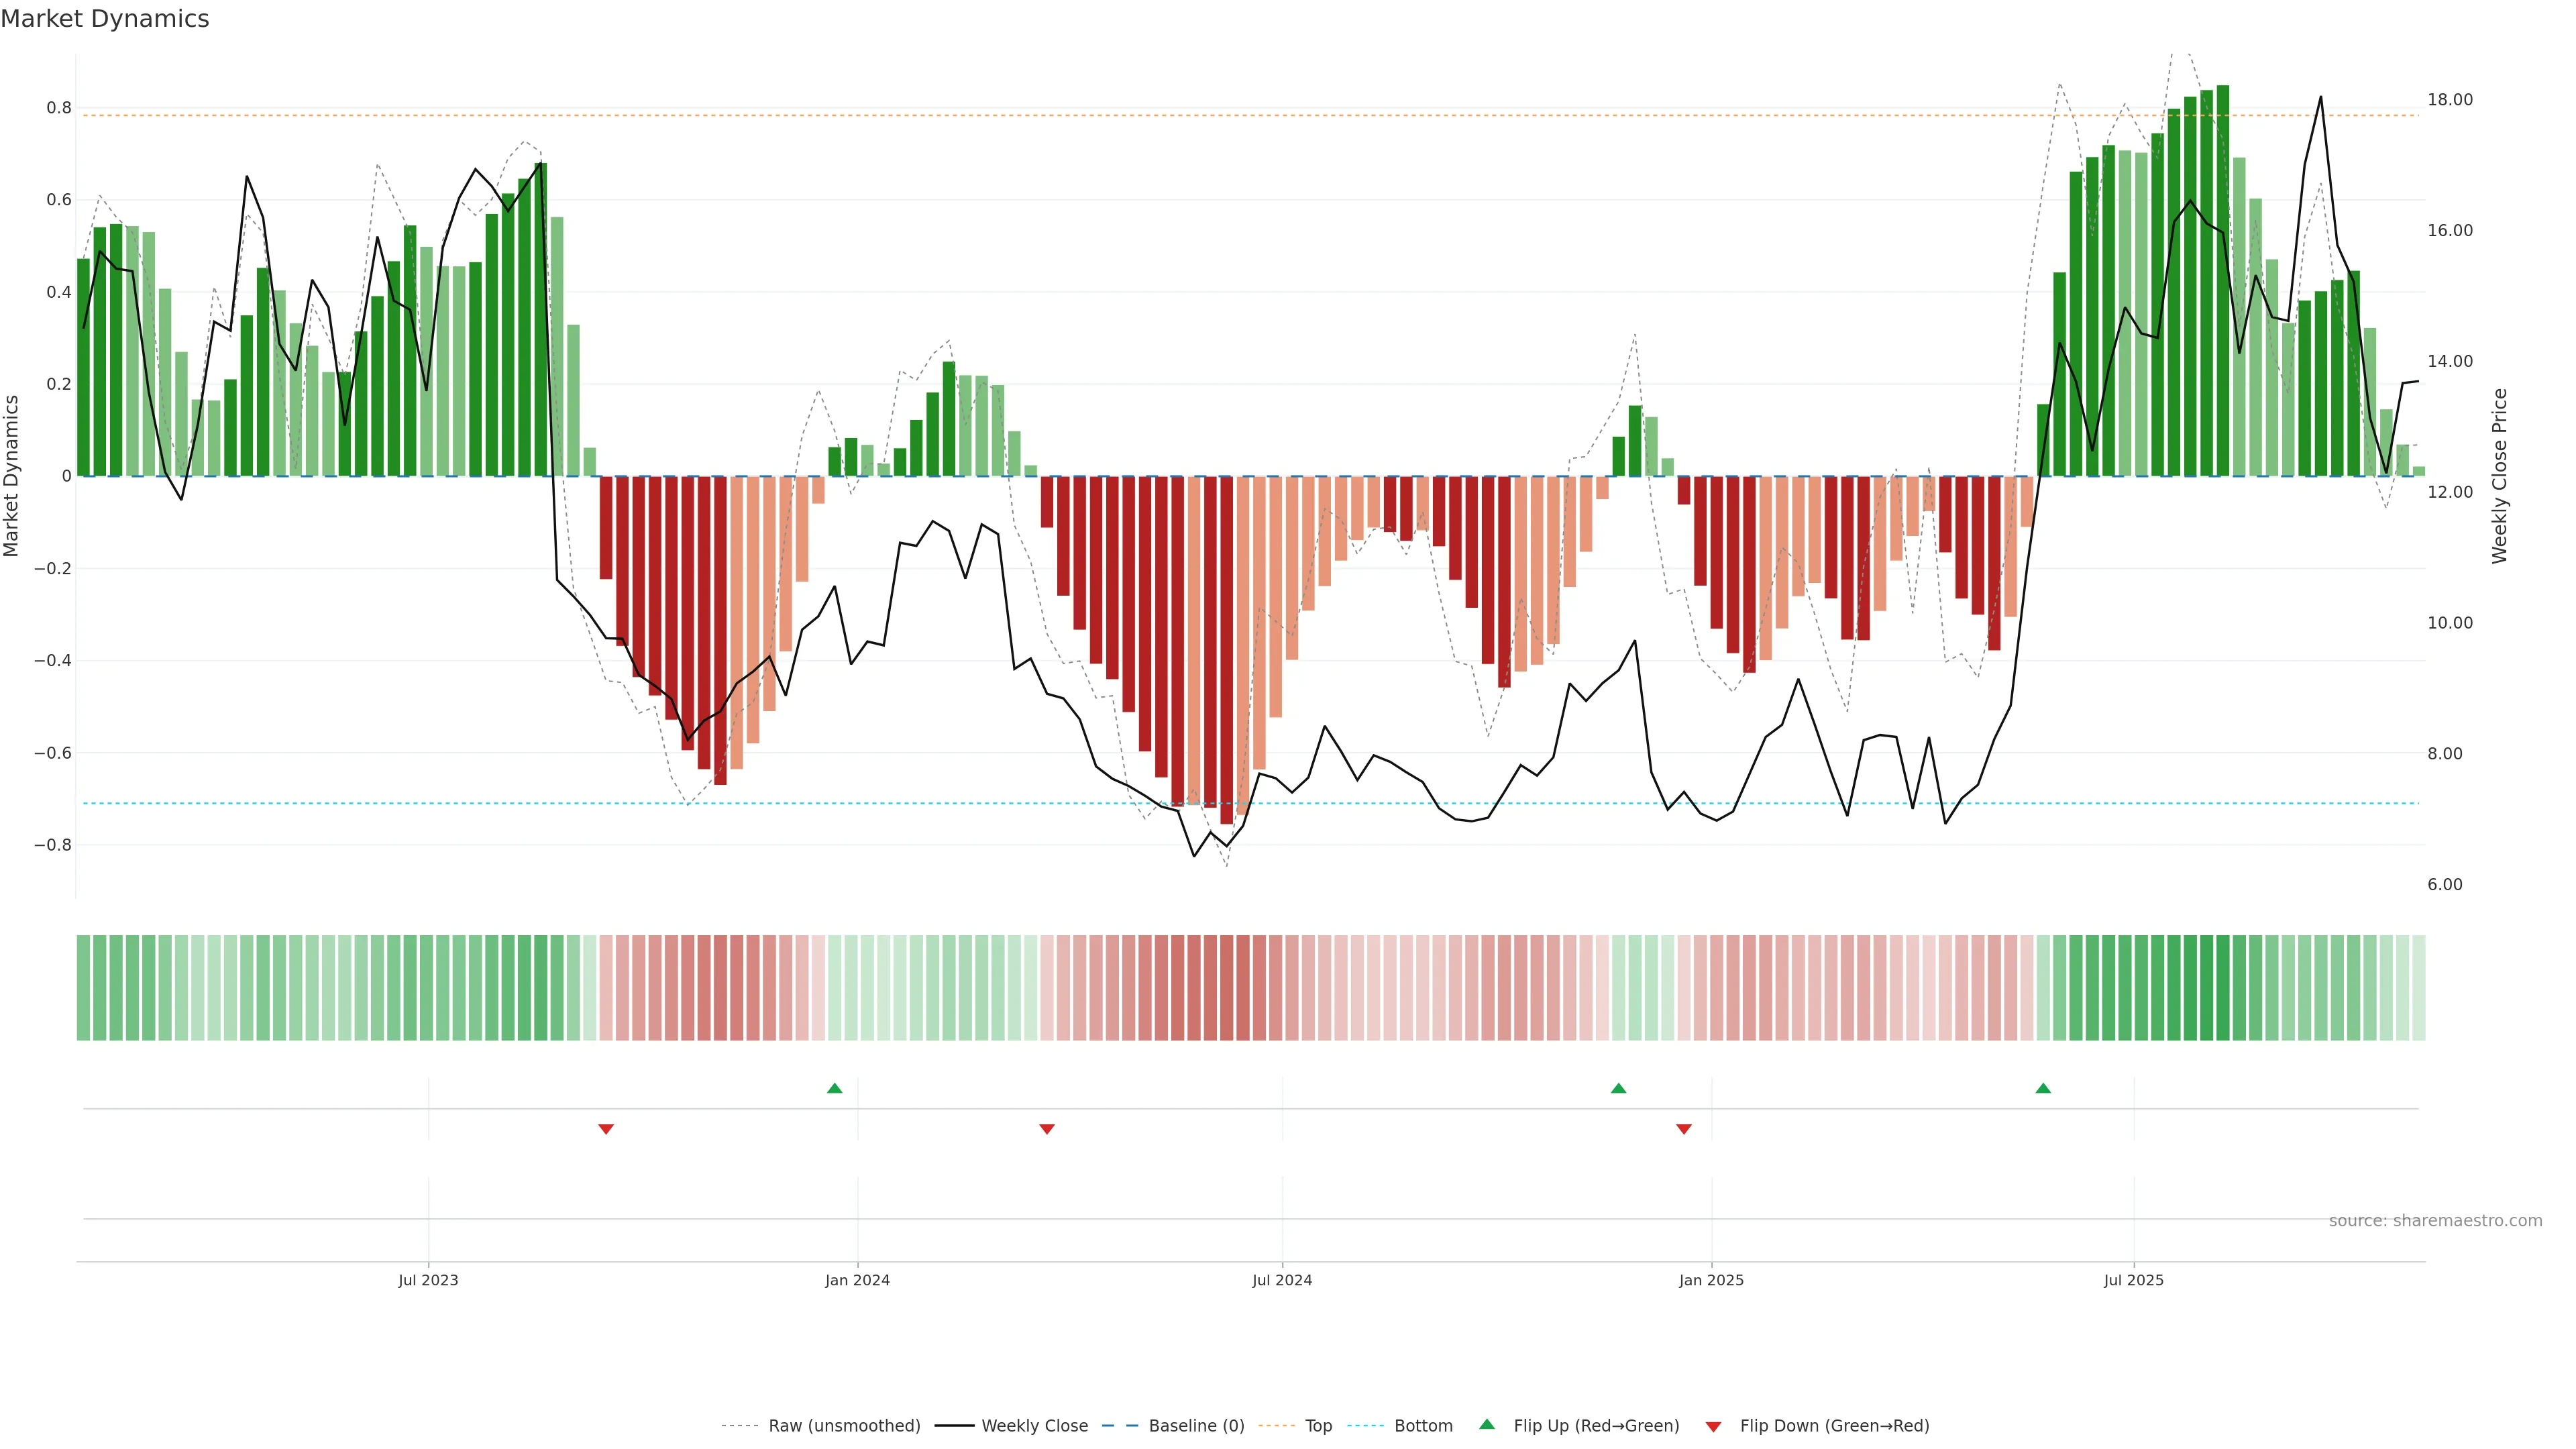Screen dimensions: 2576x1449
Task: Click the Jul 2023 x-axis label
Action: [x=428, y=1280]
